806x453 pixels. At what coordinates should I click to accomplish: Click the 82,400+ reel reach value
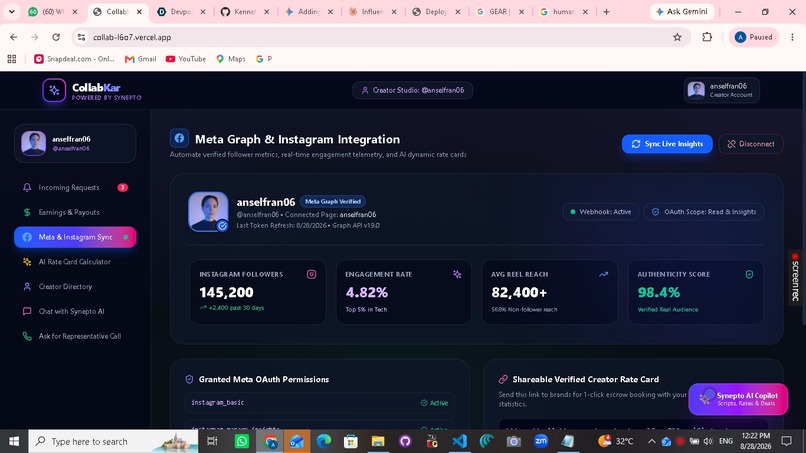519,293
